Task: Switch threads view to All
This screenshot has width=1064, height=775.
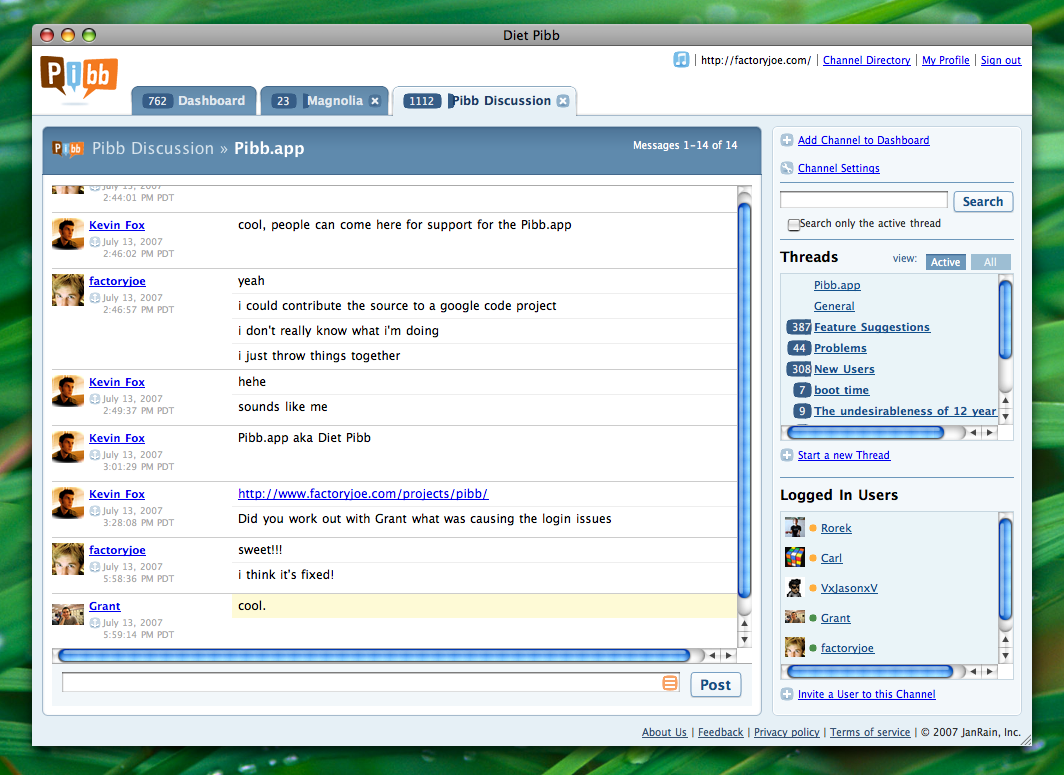Action: pos(990,262)
